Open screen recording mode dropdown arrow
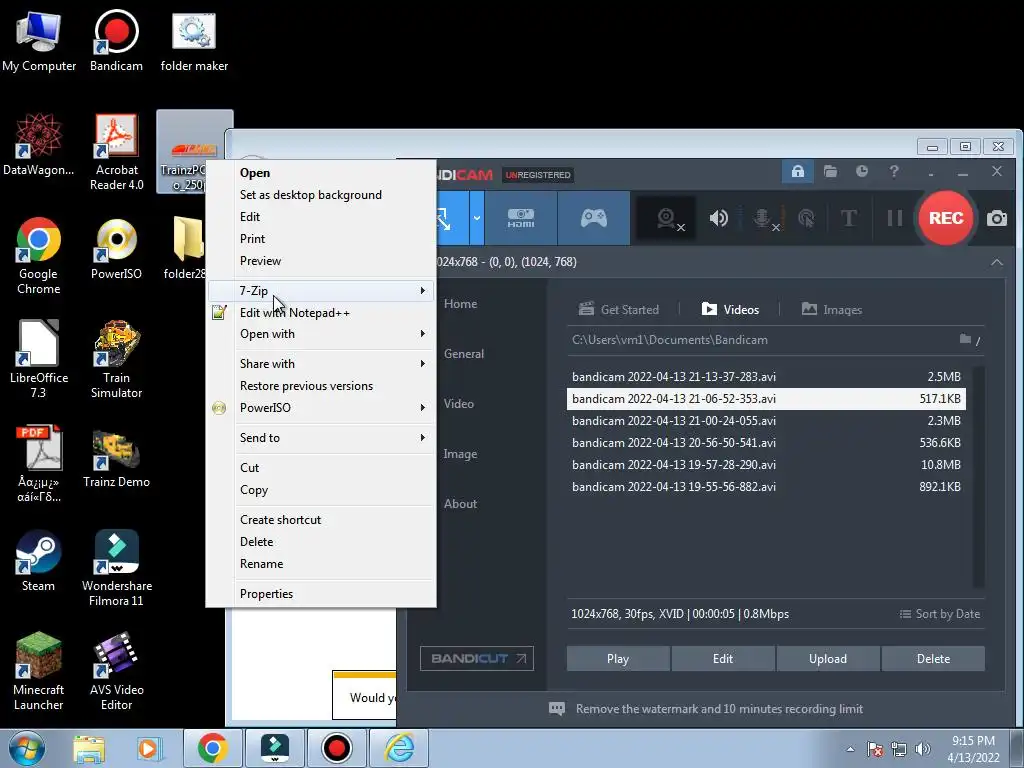 pos(477,218)
